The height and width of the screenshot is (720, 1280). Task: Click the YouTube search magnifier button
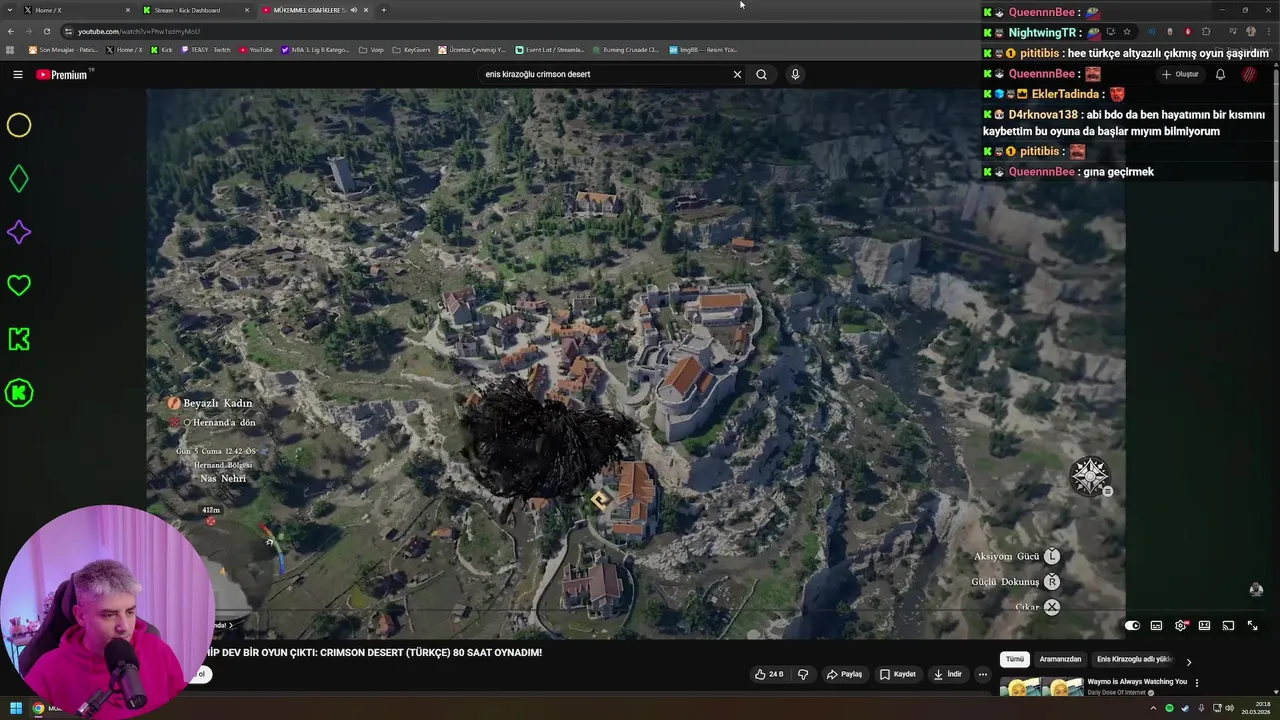pos(761,74)
